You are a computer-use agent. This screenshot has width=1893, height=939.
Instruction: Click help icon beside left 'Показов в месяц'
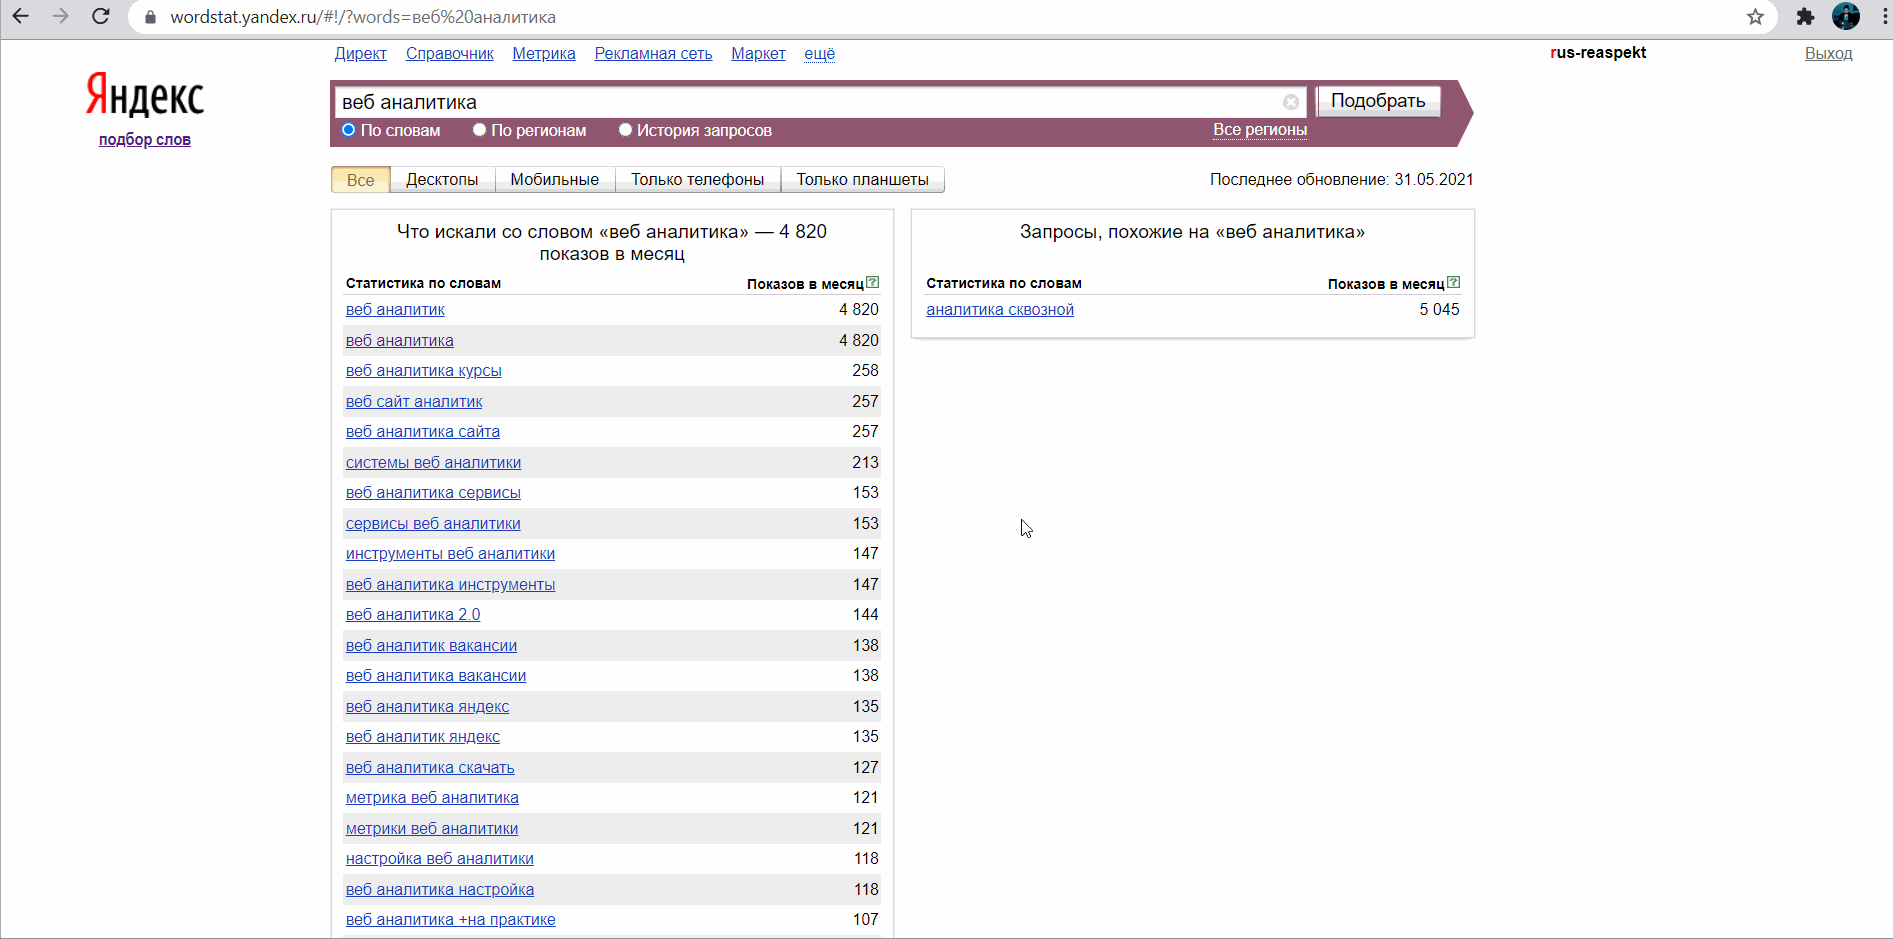point(873,283)
